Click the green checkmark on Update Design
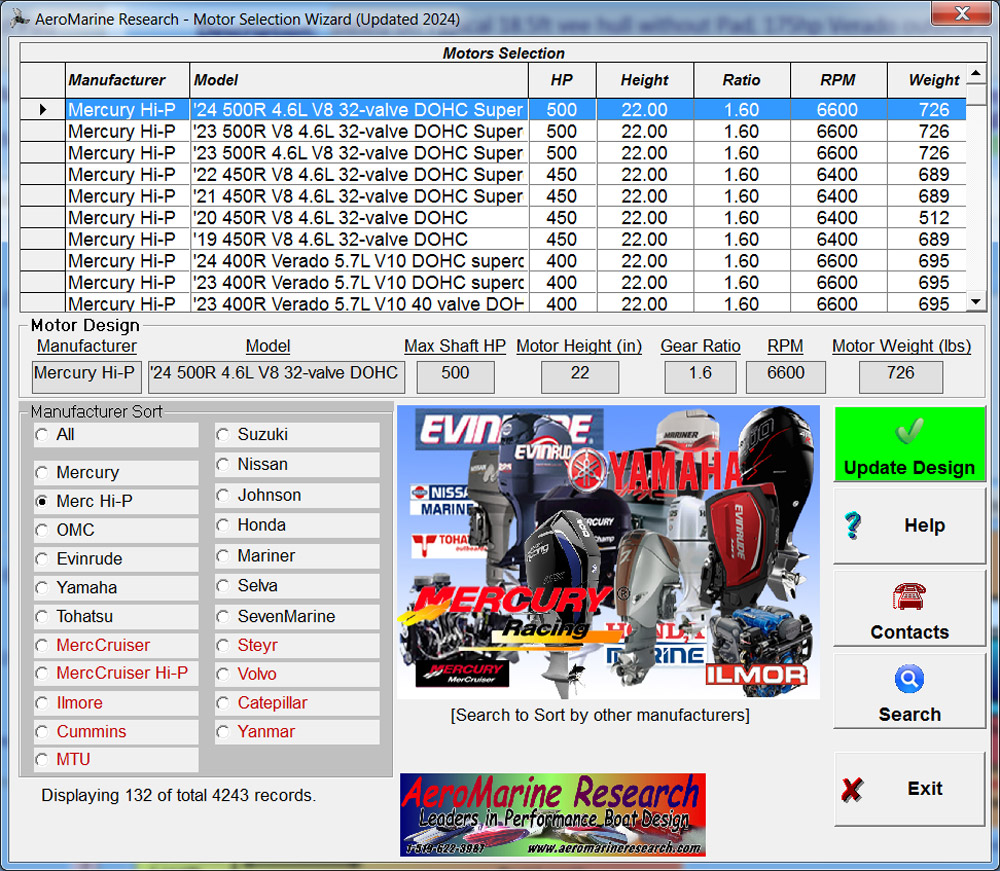Screen dimensions: 1000x871 pyautogui.click(x=909, y=432)
